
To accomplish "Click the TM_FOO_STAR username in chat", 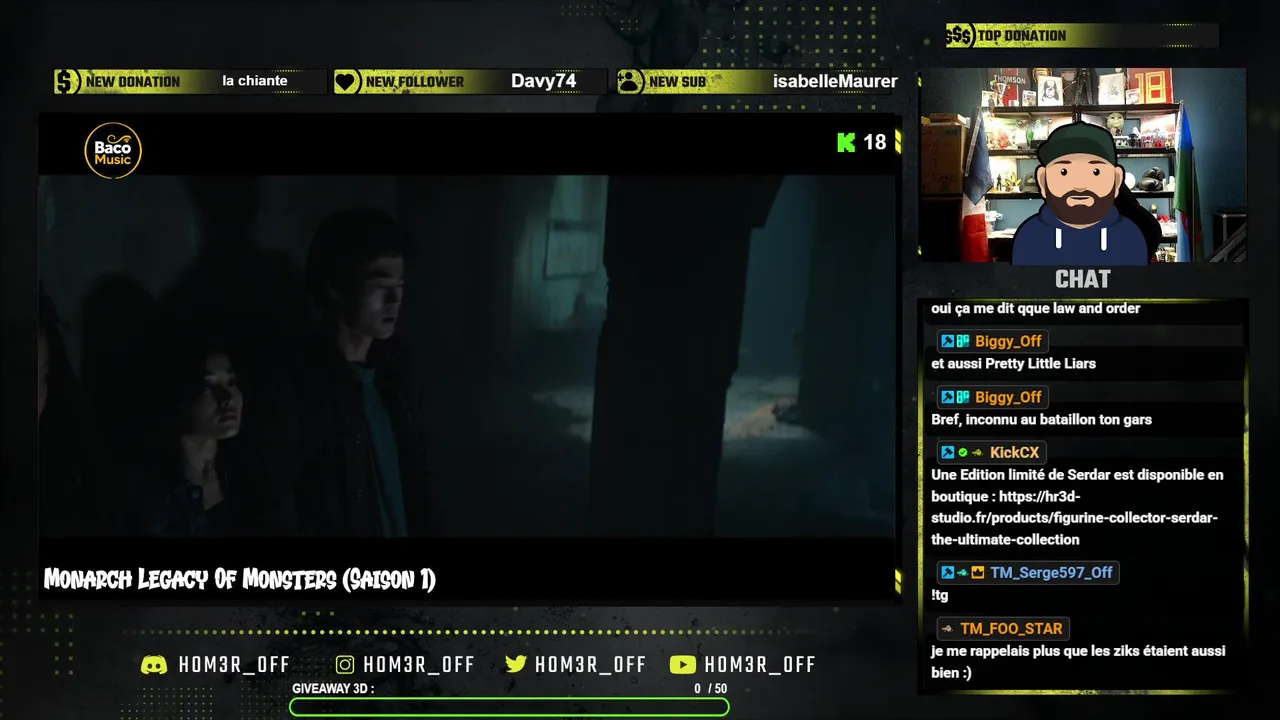I will click(x=1011, y=629).
